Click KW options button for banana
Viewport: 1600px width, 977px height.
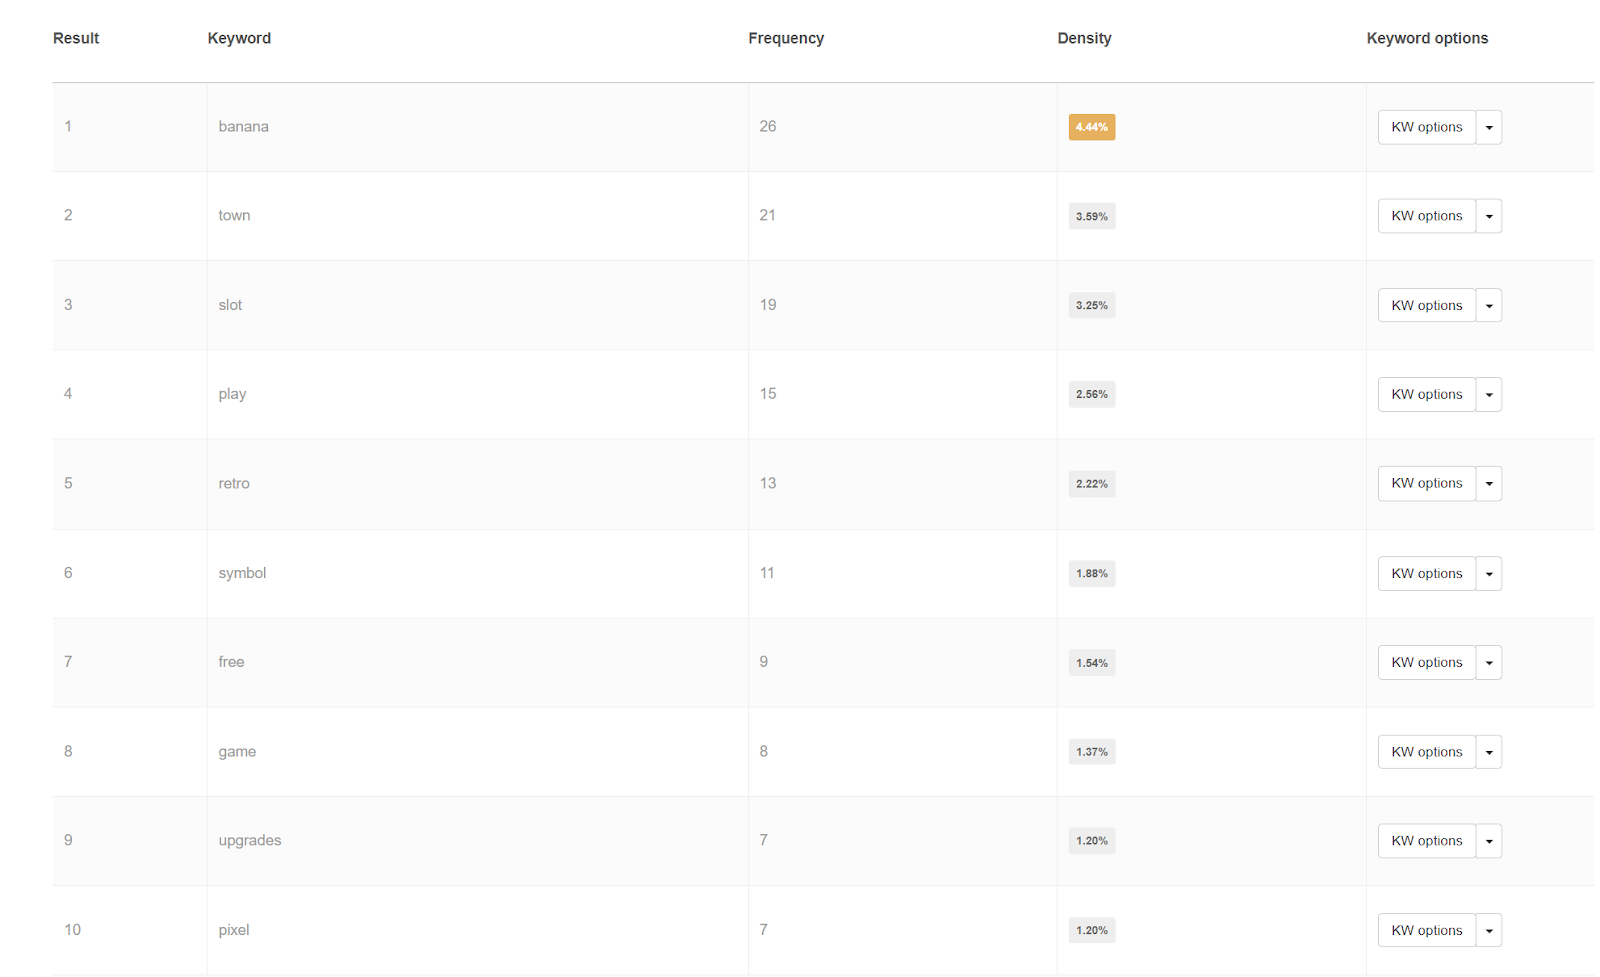click(x=1426, y=127)
